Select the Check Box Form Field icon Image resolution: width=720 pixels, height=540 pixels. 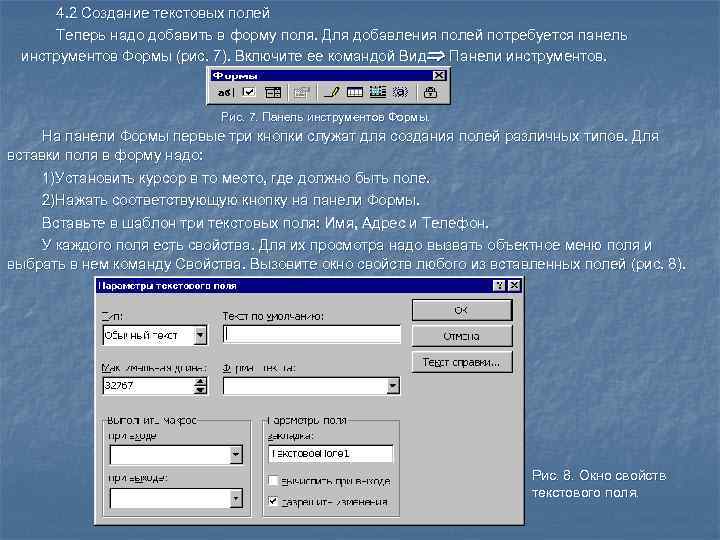[x=248, y=92]
